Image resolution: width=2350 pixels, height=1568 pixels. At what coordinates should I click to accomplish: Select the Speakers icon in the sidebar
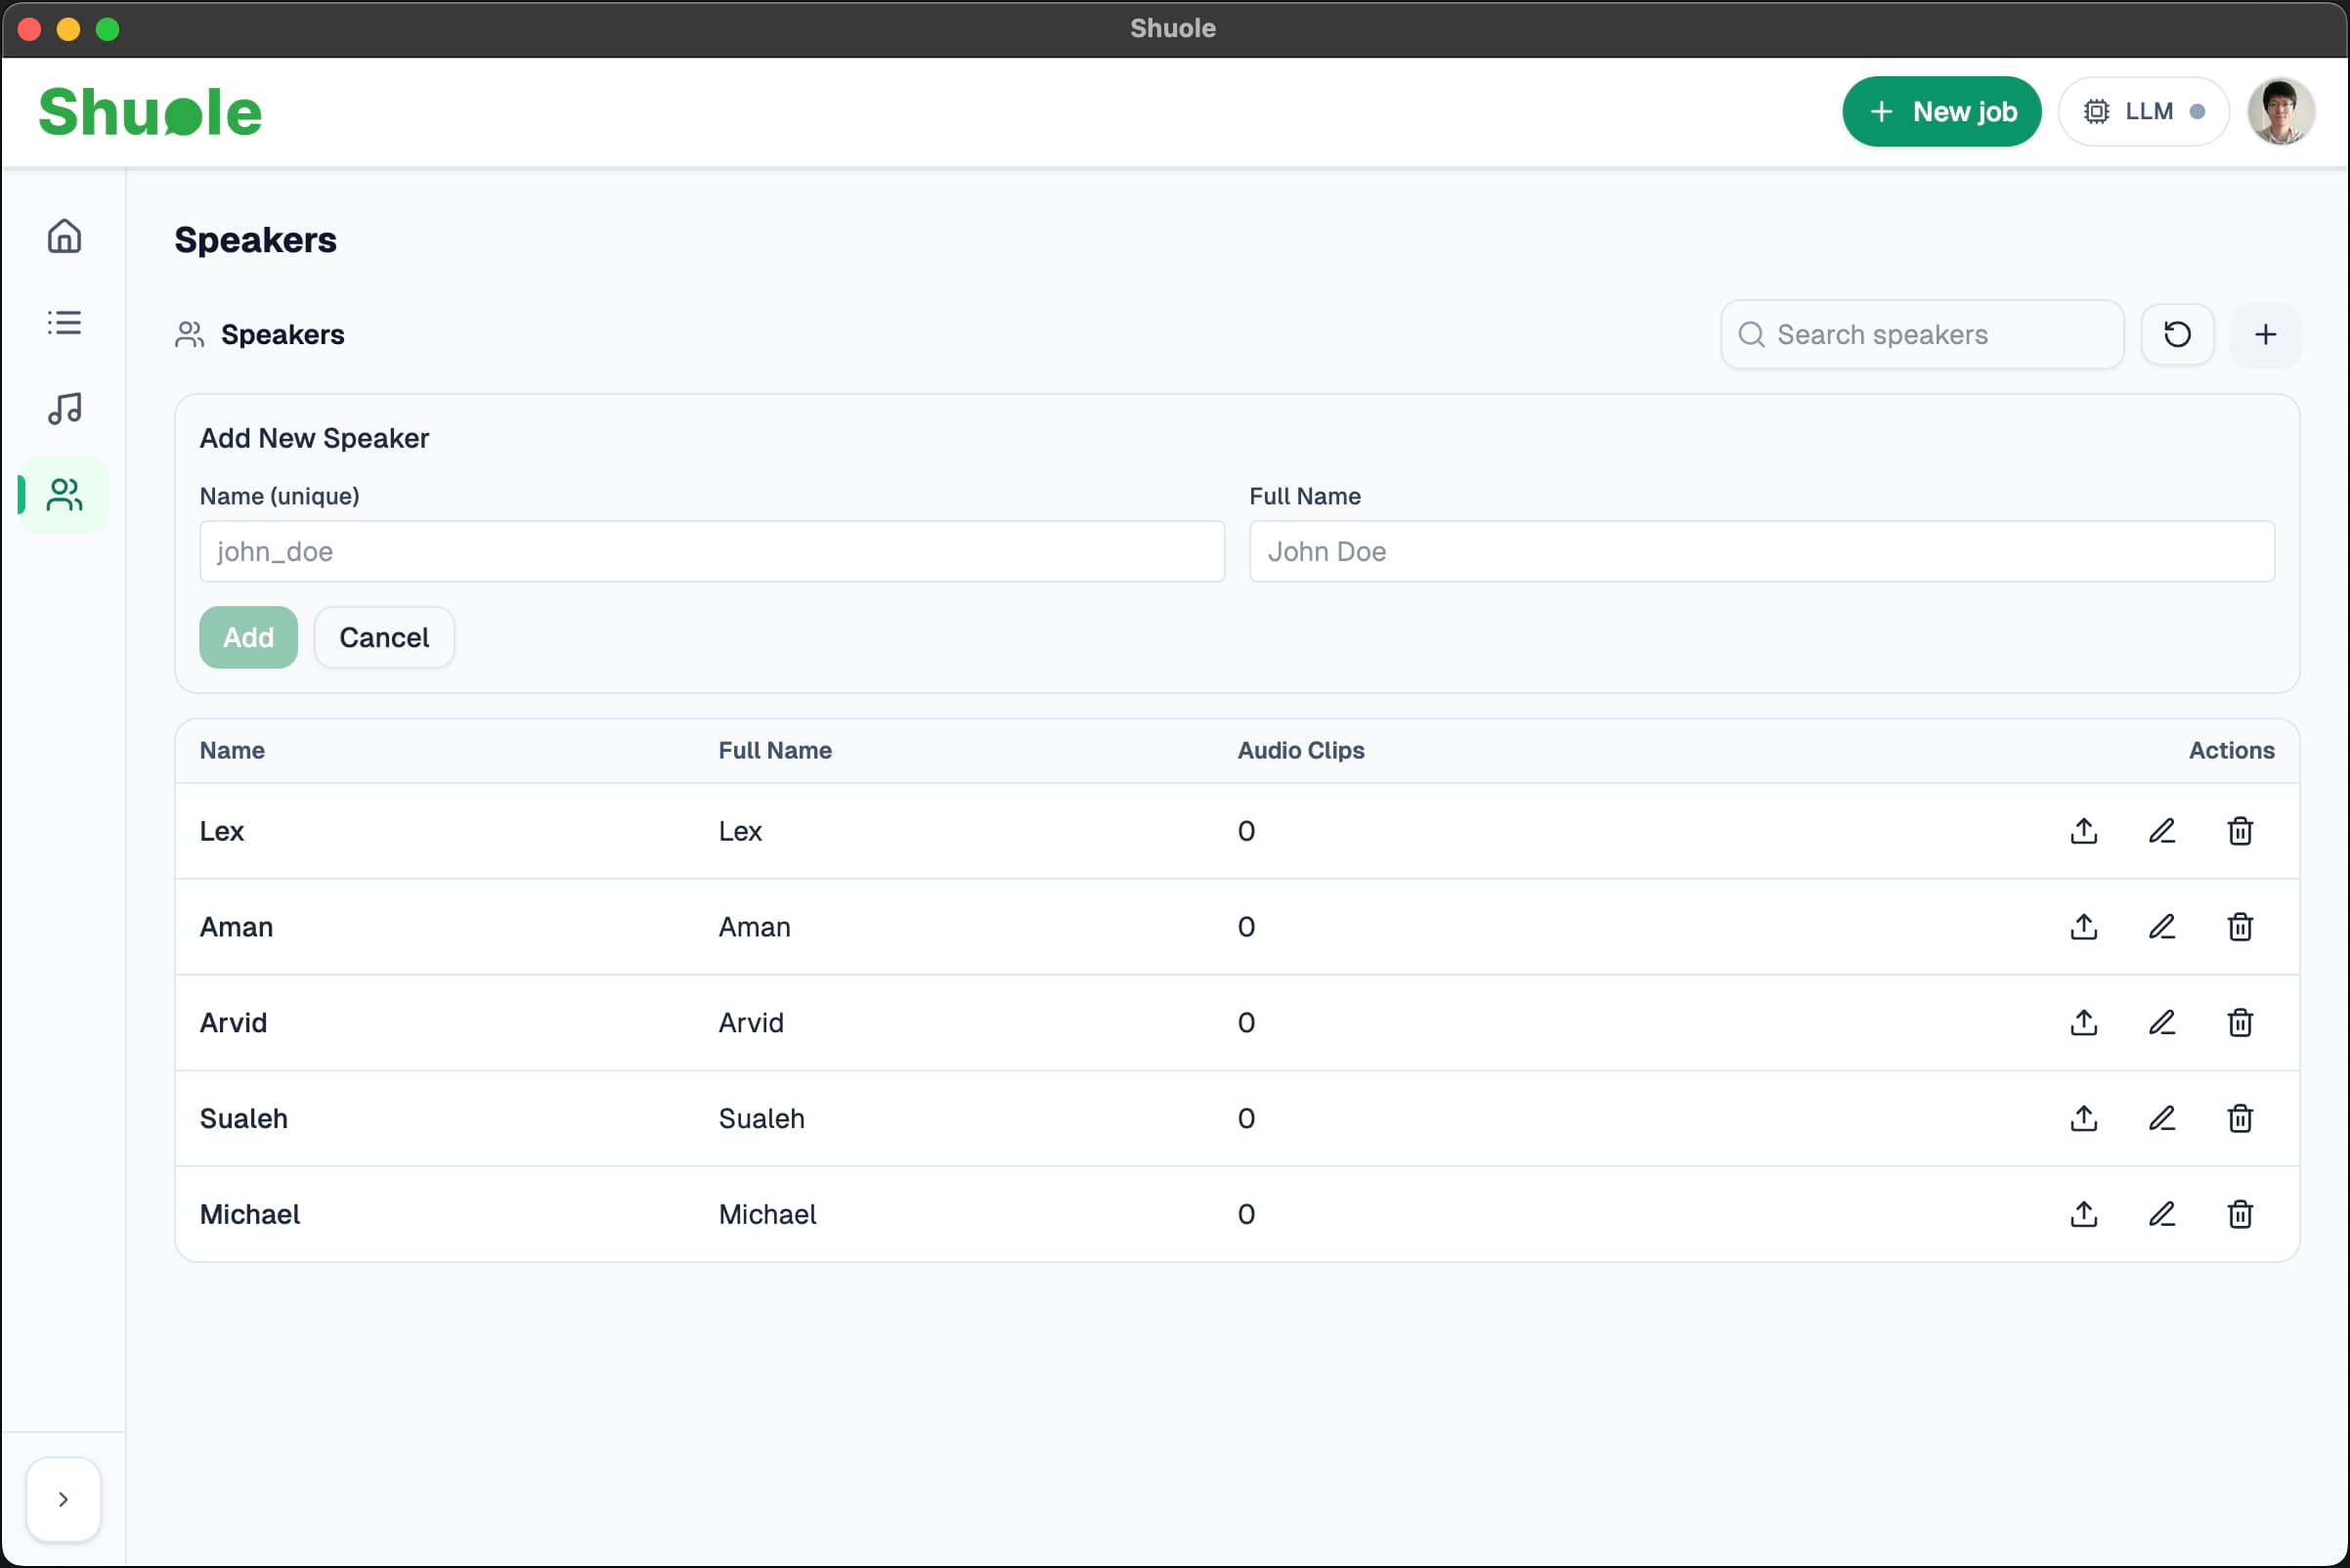click(63, 494)
